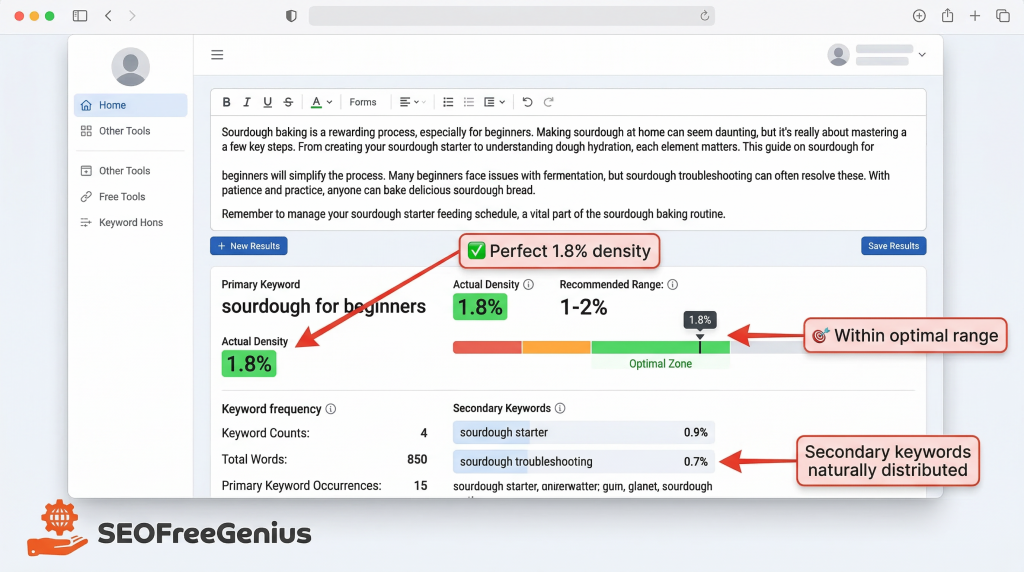Click the Primary Keyword Occurrences value 15

click(421, 486)
